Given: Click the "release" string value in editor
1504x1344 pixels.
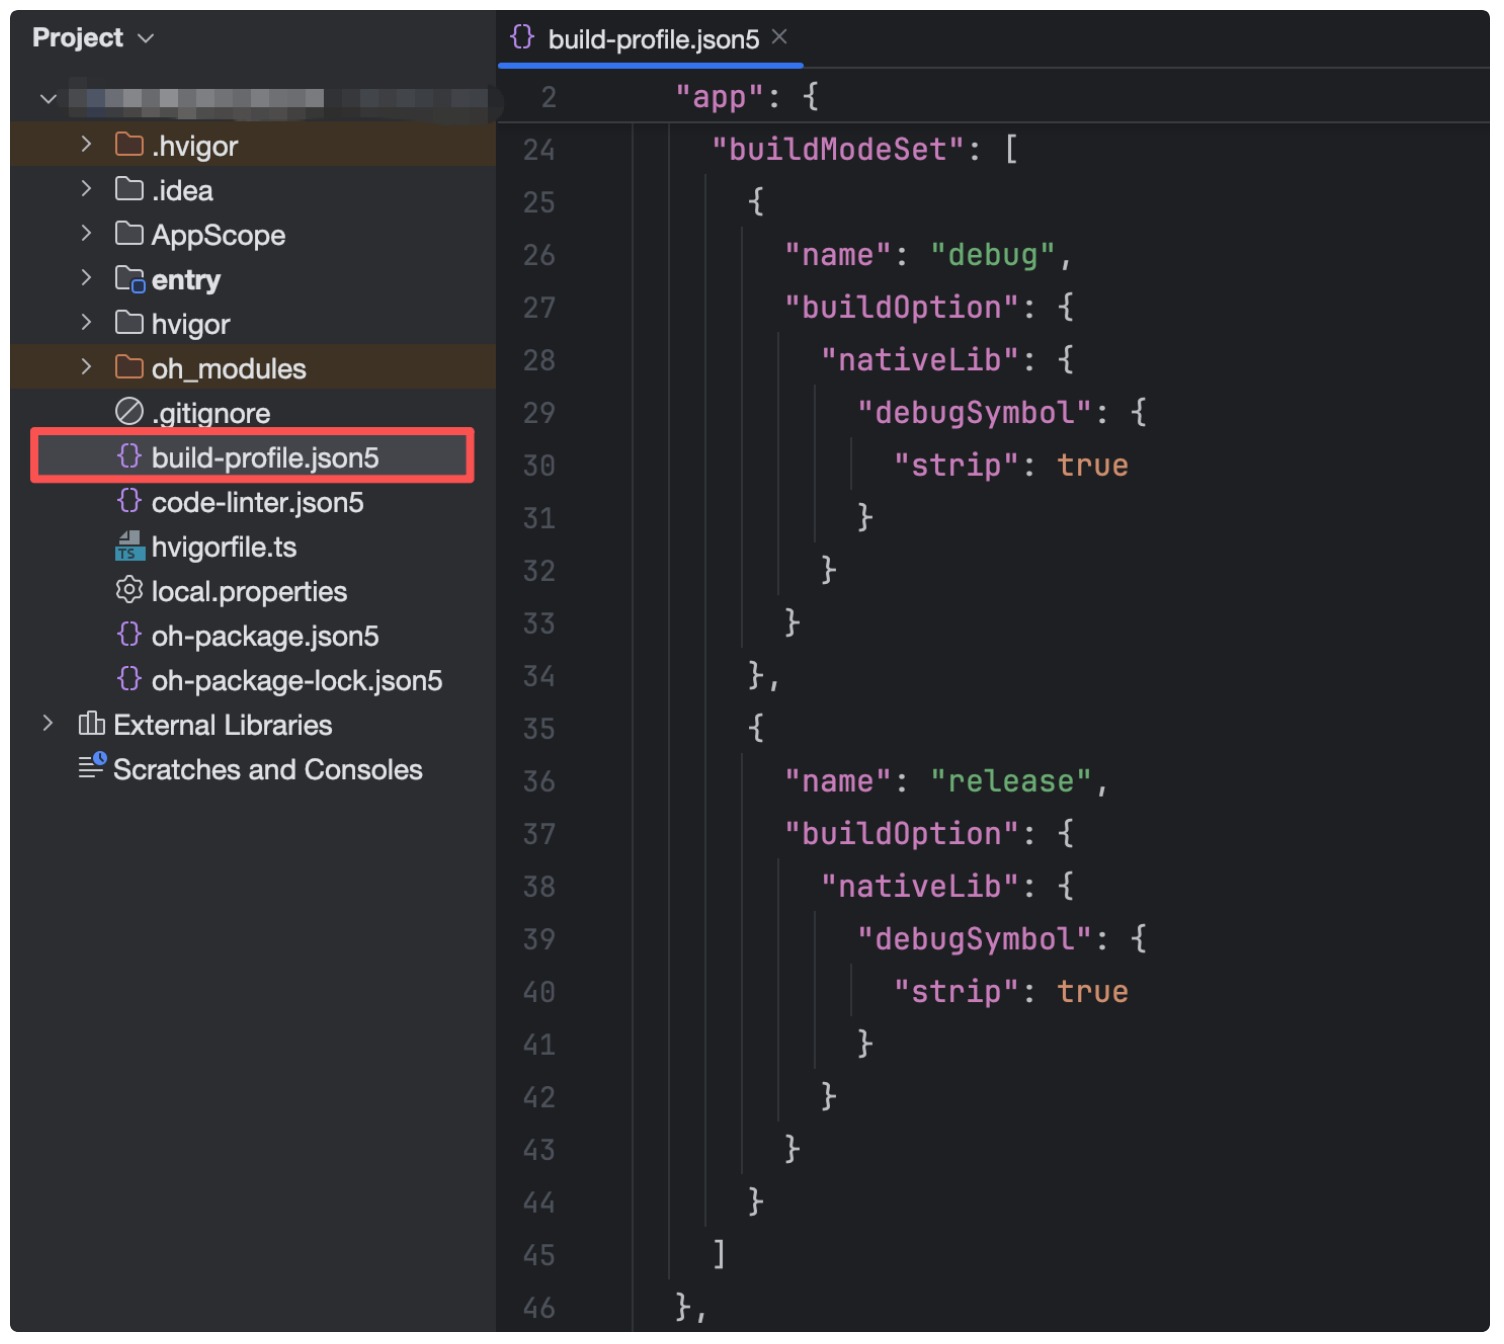Looking at the screenshot, I should tap(1010, 781).
